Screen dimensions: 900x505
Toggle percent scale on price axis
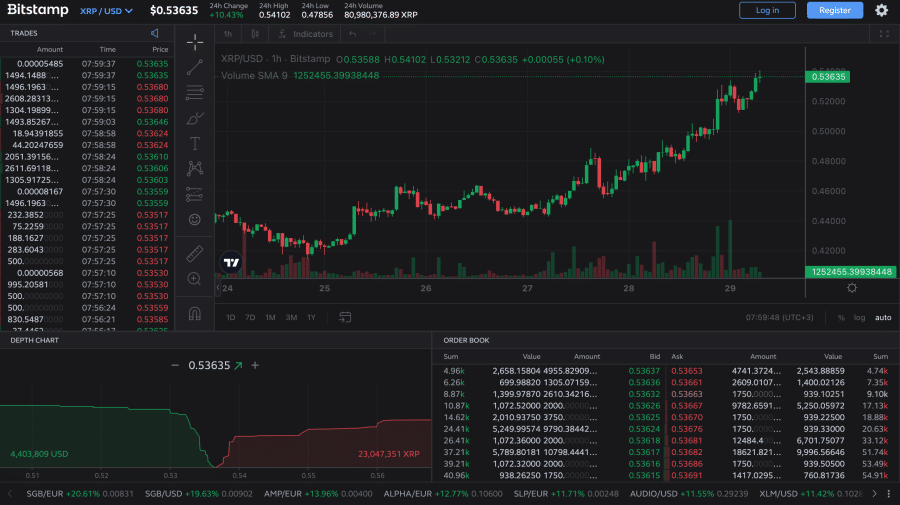point(841,317)
